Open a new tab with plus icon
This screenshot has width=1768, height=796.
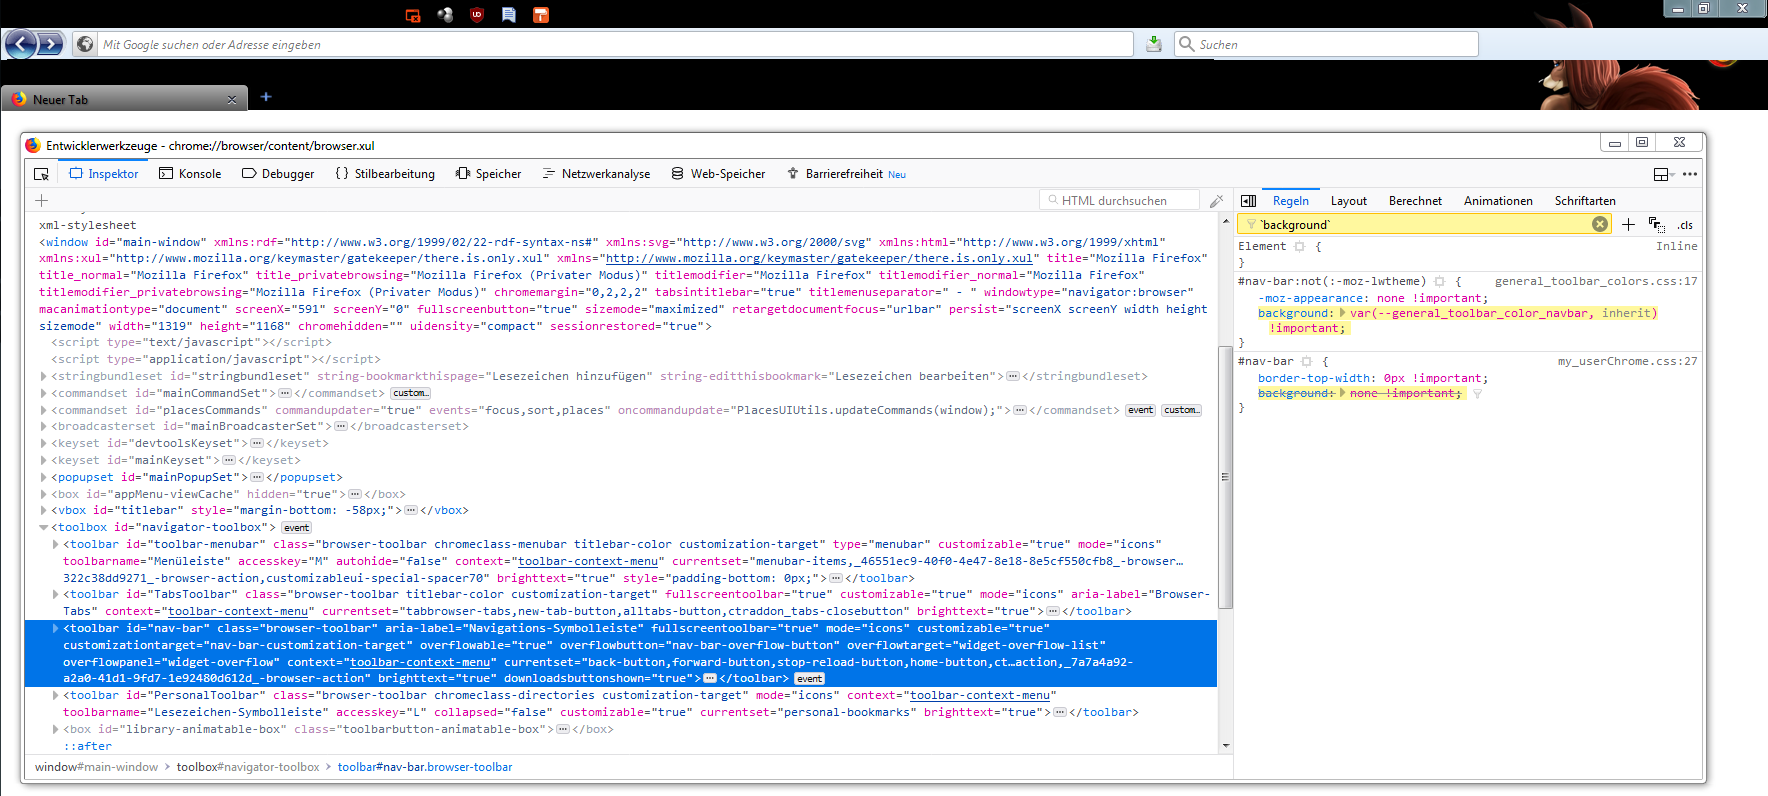[266, 97]
